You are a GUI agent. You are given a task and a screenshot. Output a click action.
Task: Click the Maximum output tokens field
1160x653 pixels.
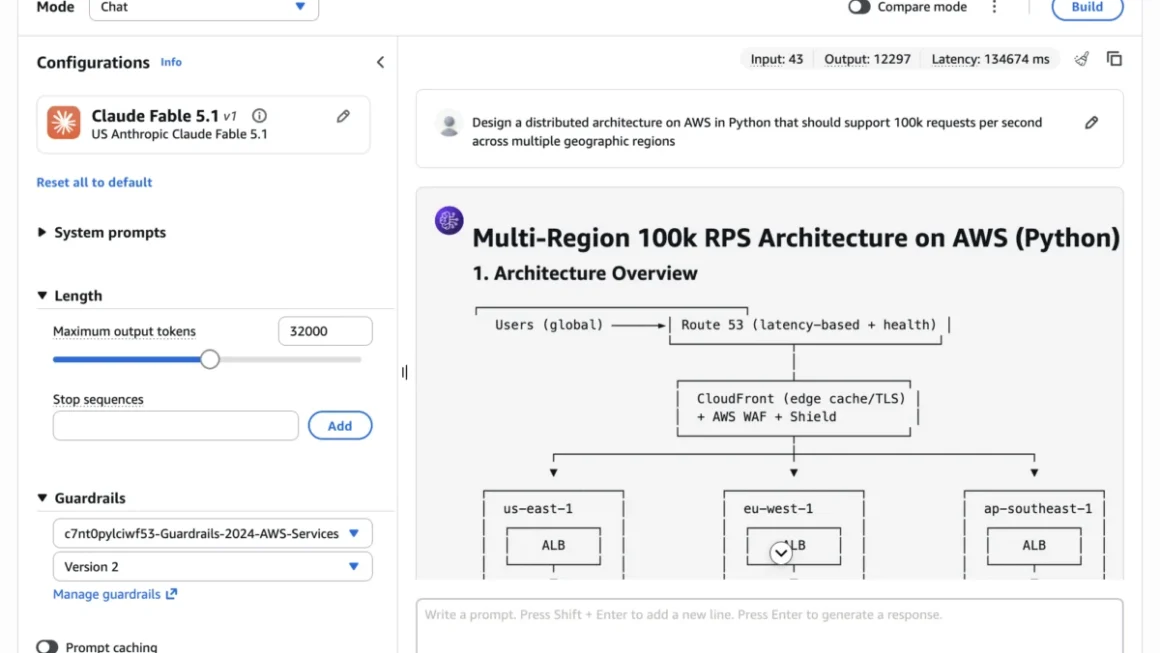coord(325,331)
